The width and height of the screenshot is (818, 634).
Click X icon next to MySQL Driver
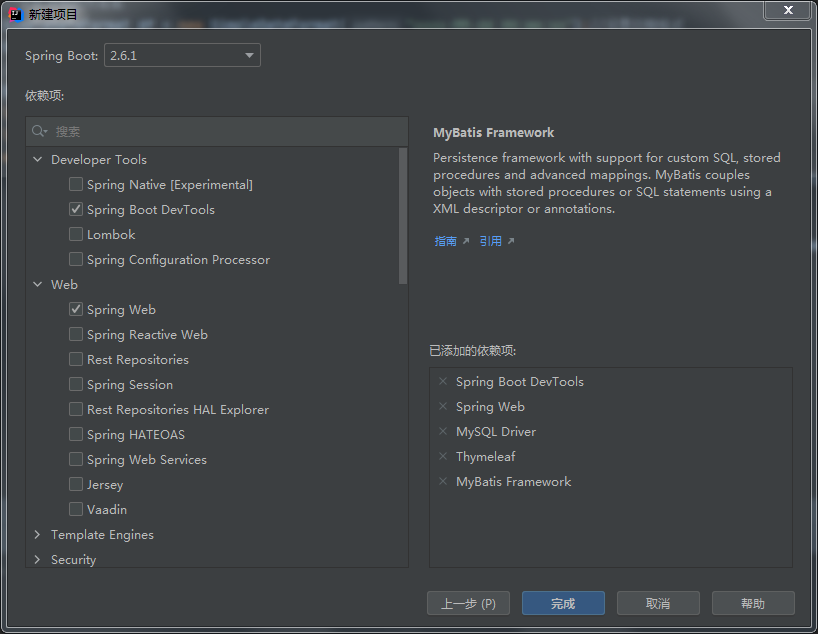pyautogui.click(x=443, y=432)
